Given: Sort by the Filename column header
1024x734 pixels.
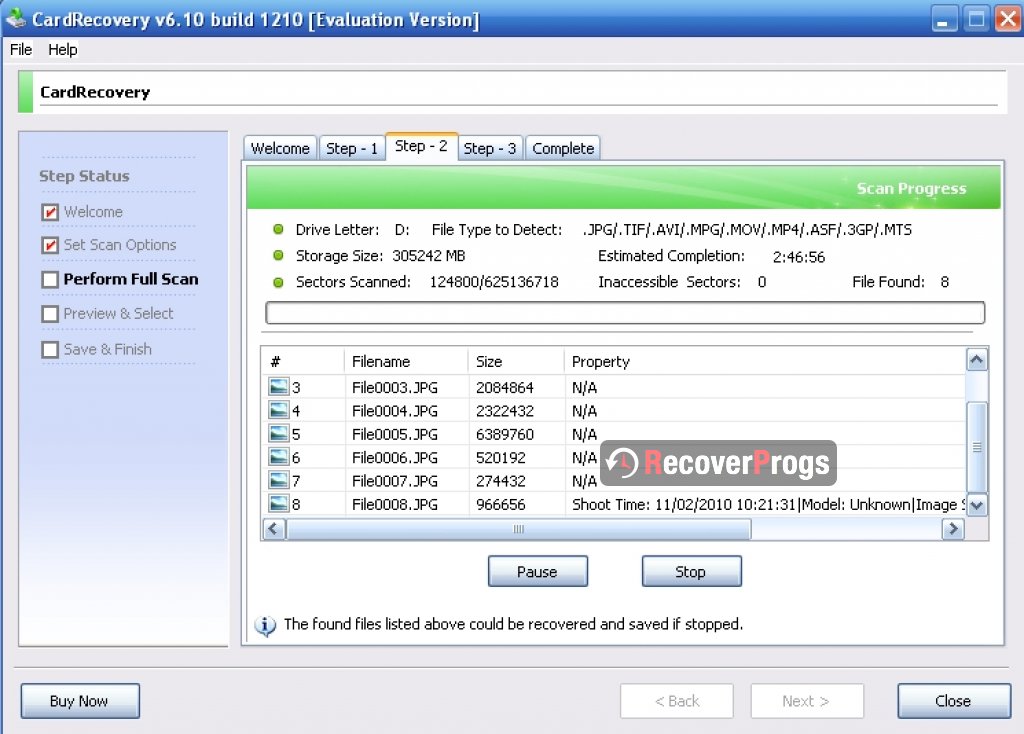Looking at the screenshot, I should (x=406, y=361).
